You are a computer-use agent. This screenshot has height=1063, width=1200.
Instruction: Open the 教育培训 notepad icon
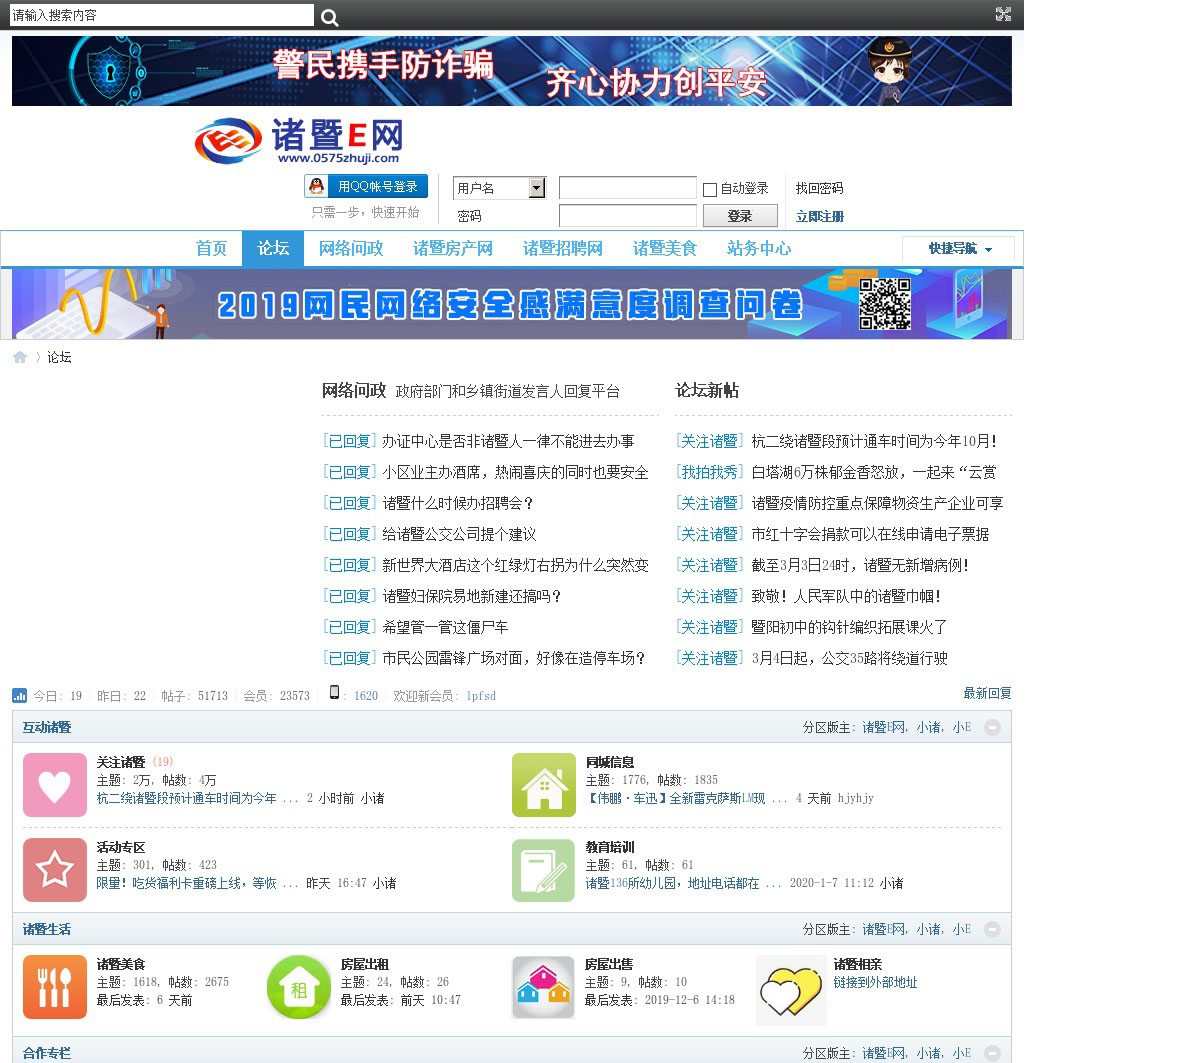[544, 870]
